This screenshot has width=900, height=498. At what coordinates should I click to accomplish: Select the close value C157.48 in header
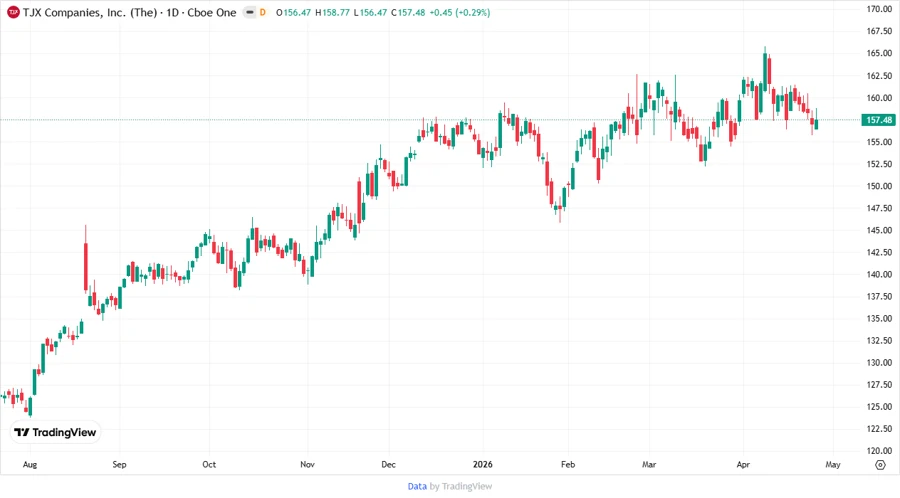(x=408, y=12)
